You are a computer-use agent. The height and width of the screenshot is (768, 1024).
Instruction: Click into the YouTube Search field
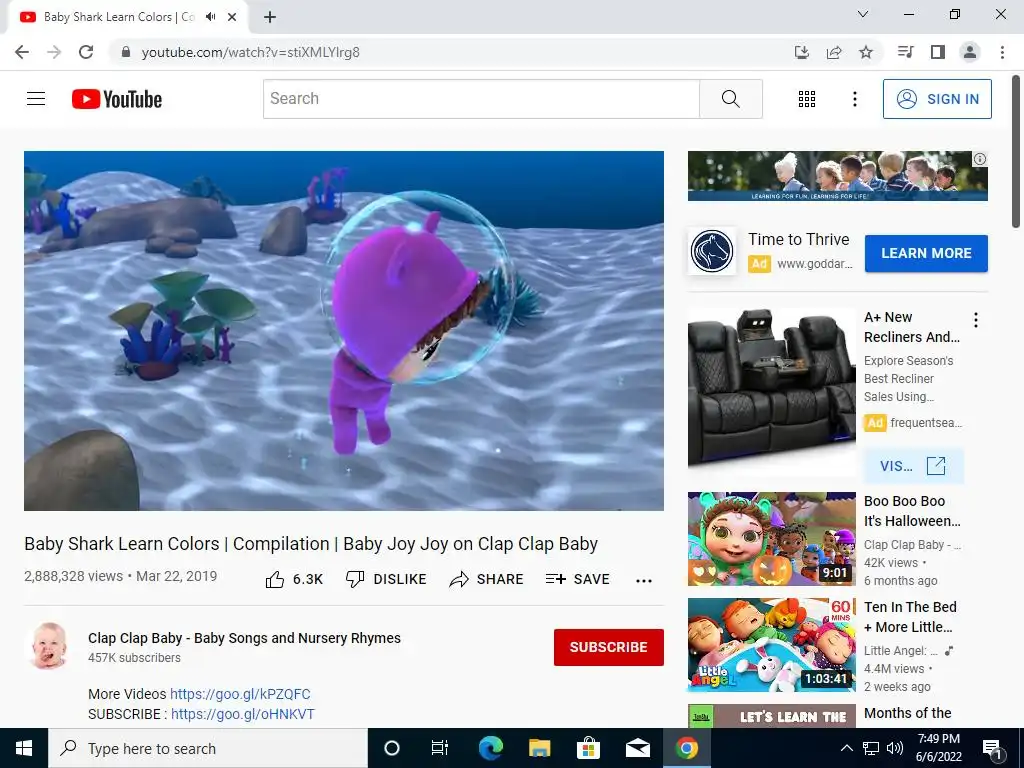pos(481,99)
